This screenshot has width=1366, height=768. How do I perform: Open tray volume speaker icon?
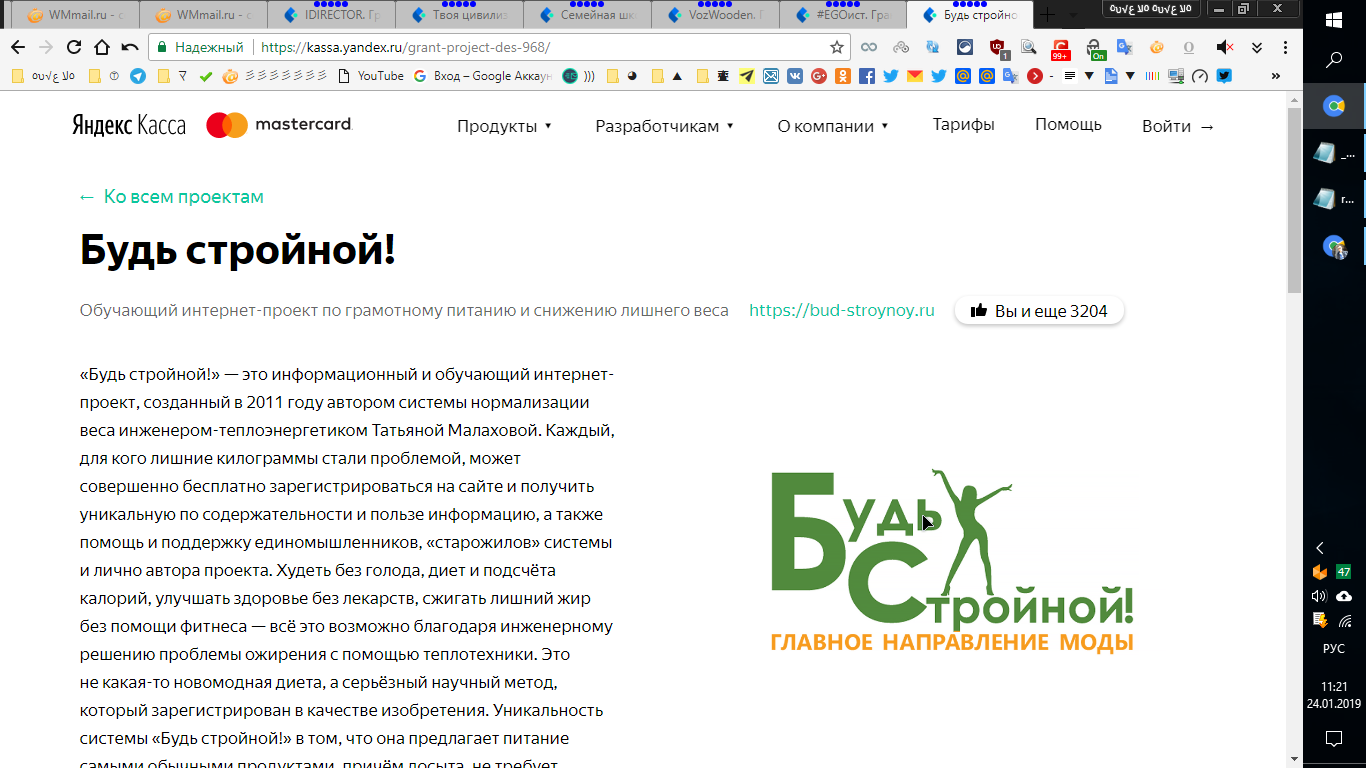[1319, 596]
